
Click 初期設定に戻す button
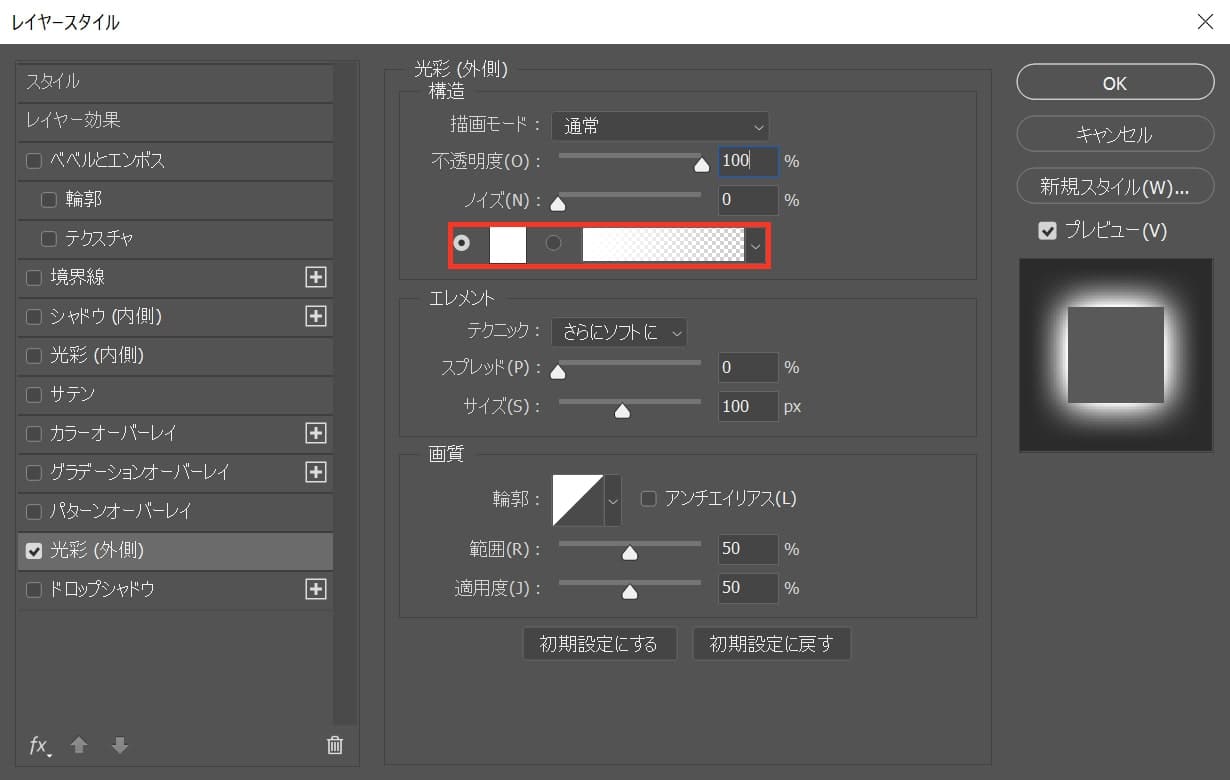tap(771, 644)
